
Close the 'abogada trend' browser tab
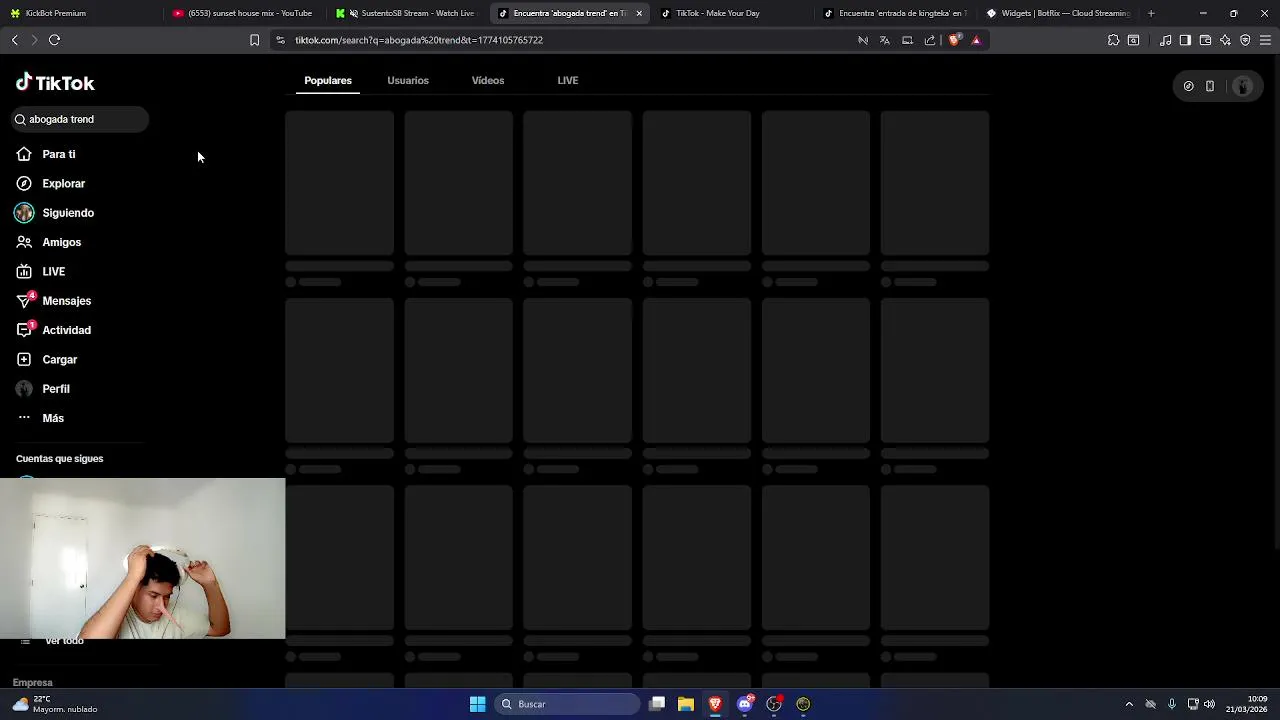pyautogui.click(x=639, y=13)
